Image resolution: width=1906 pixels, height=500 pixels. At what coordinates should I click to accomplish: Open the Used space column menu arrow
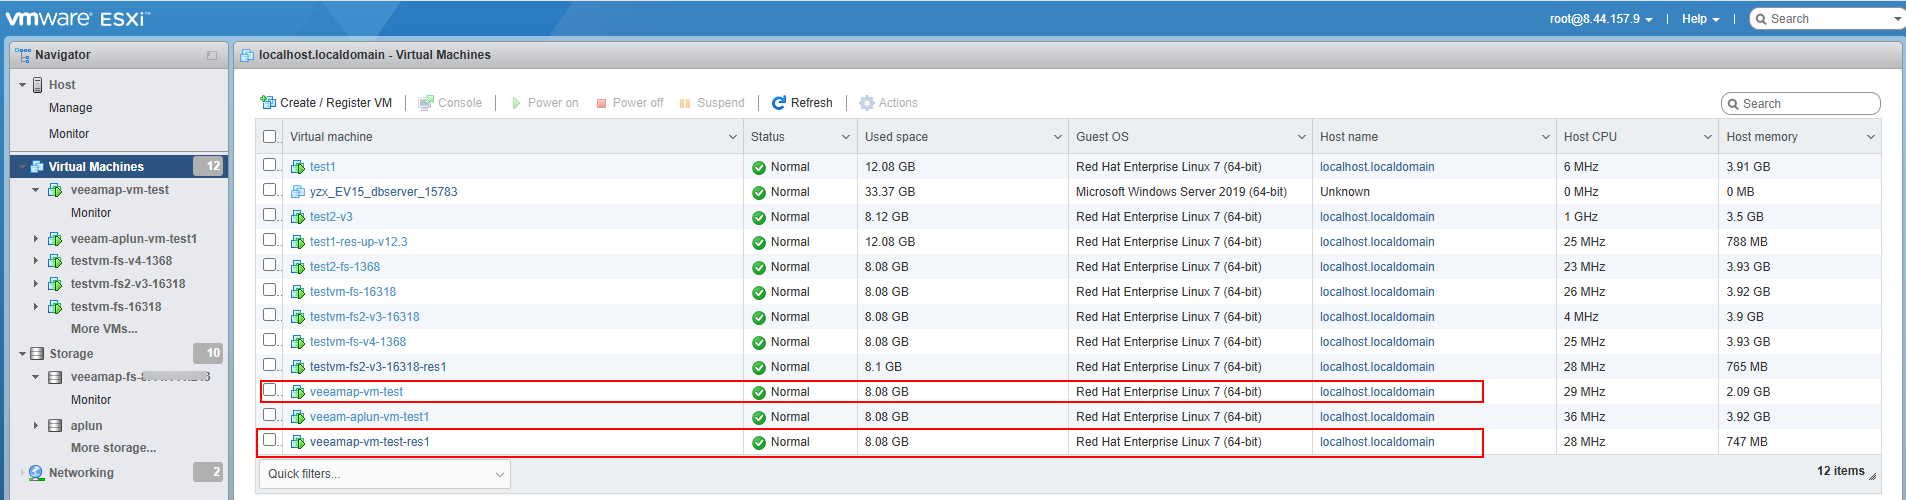click(1058, 137)
